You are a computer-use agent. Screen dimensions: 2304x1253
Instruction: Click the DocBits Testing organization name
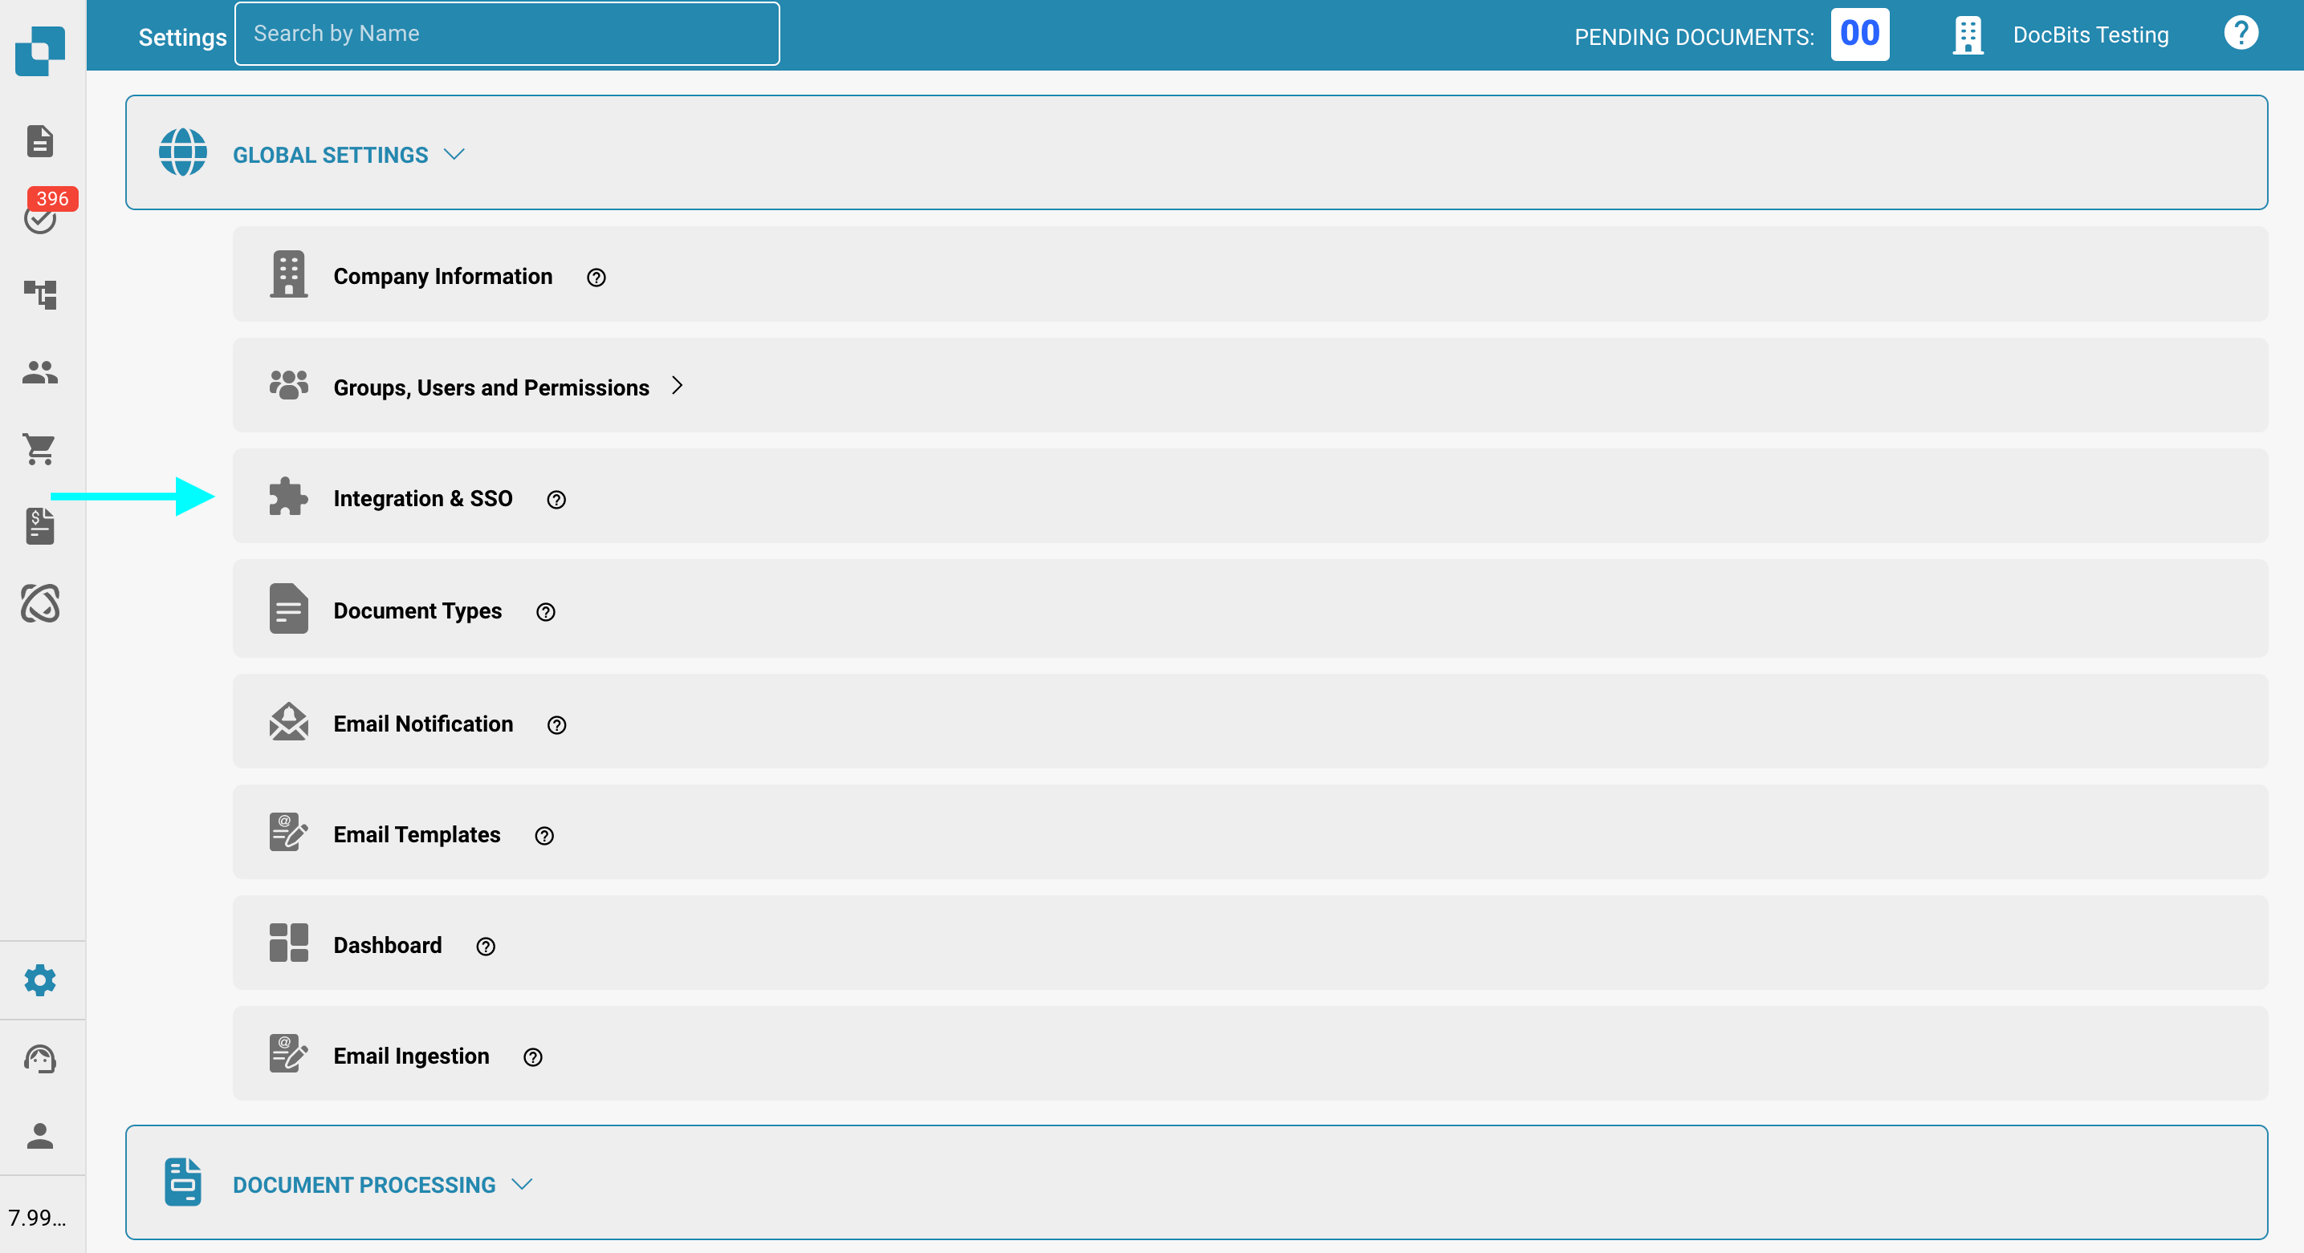click(2090, 35)
